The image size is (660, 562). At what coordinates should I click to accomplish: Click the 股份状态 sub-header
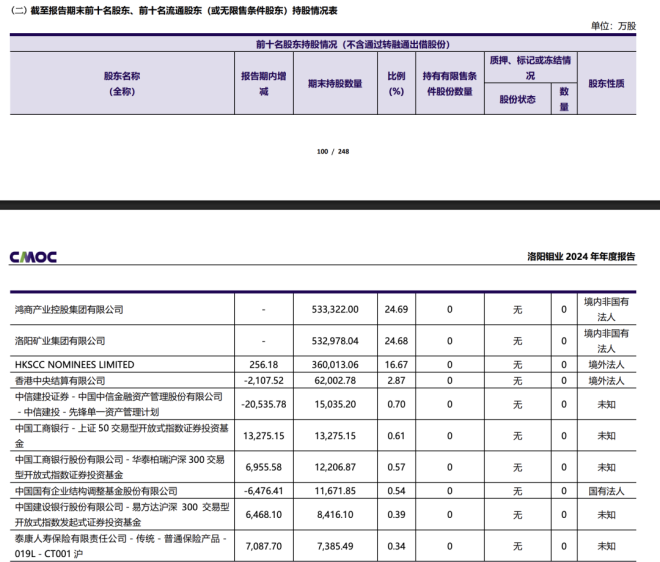pyautogui.click(x=517, y=99)
